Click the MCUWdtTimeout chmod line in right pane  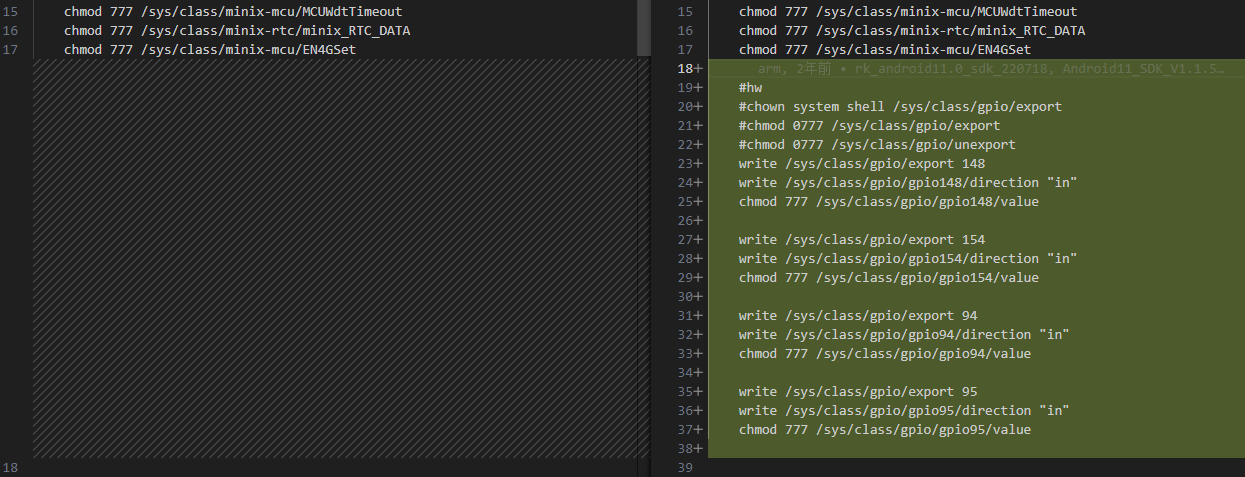click(x=908, y=12)
